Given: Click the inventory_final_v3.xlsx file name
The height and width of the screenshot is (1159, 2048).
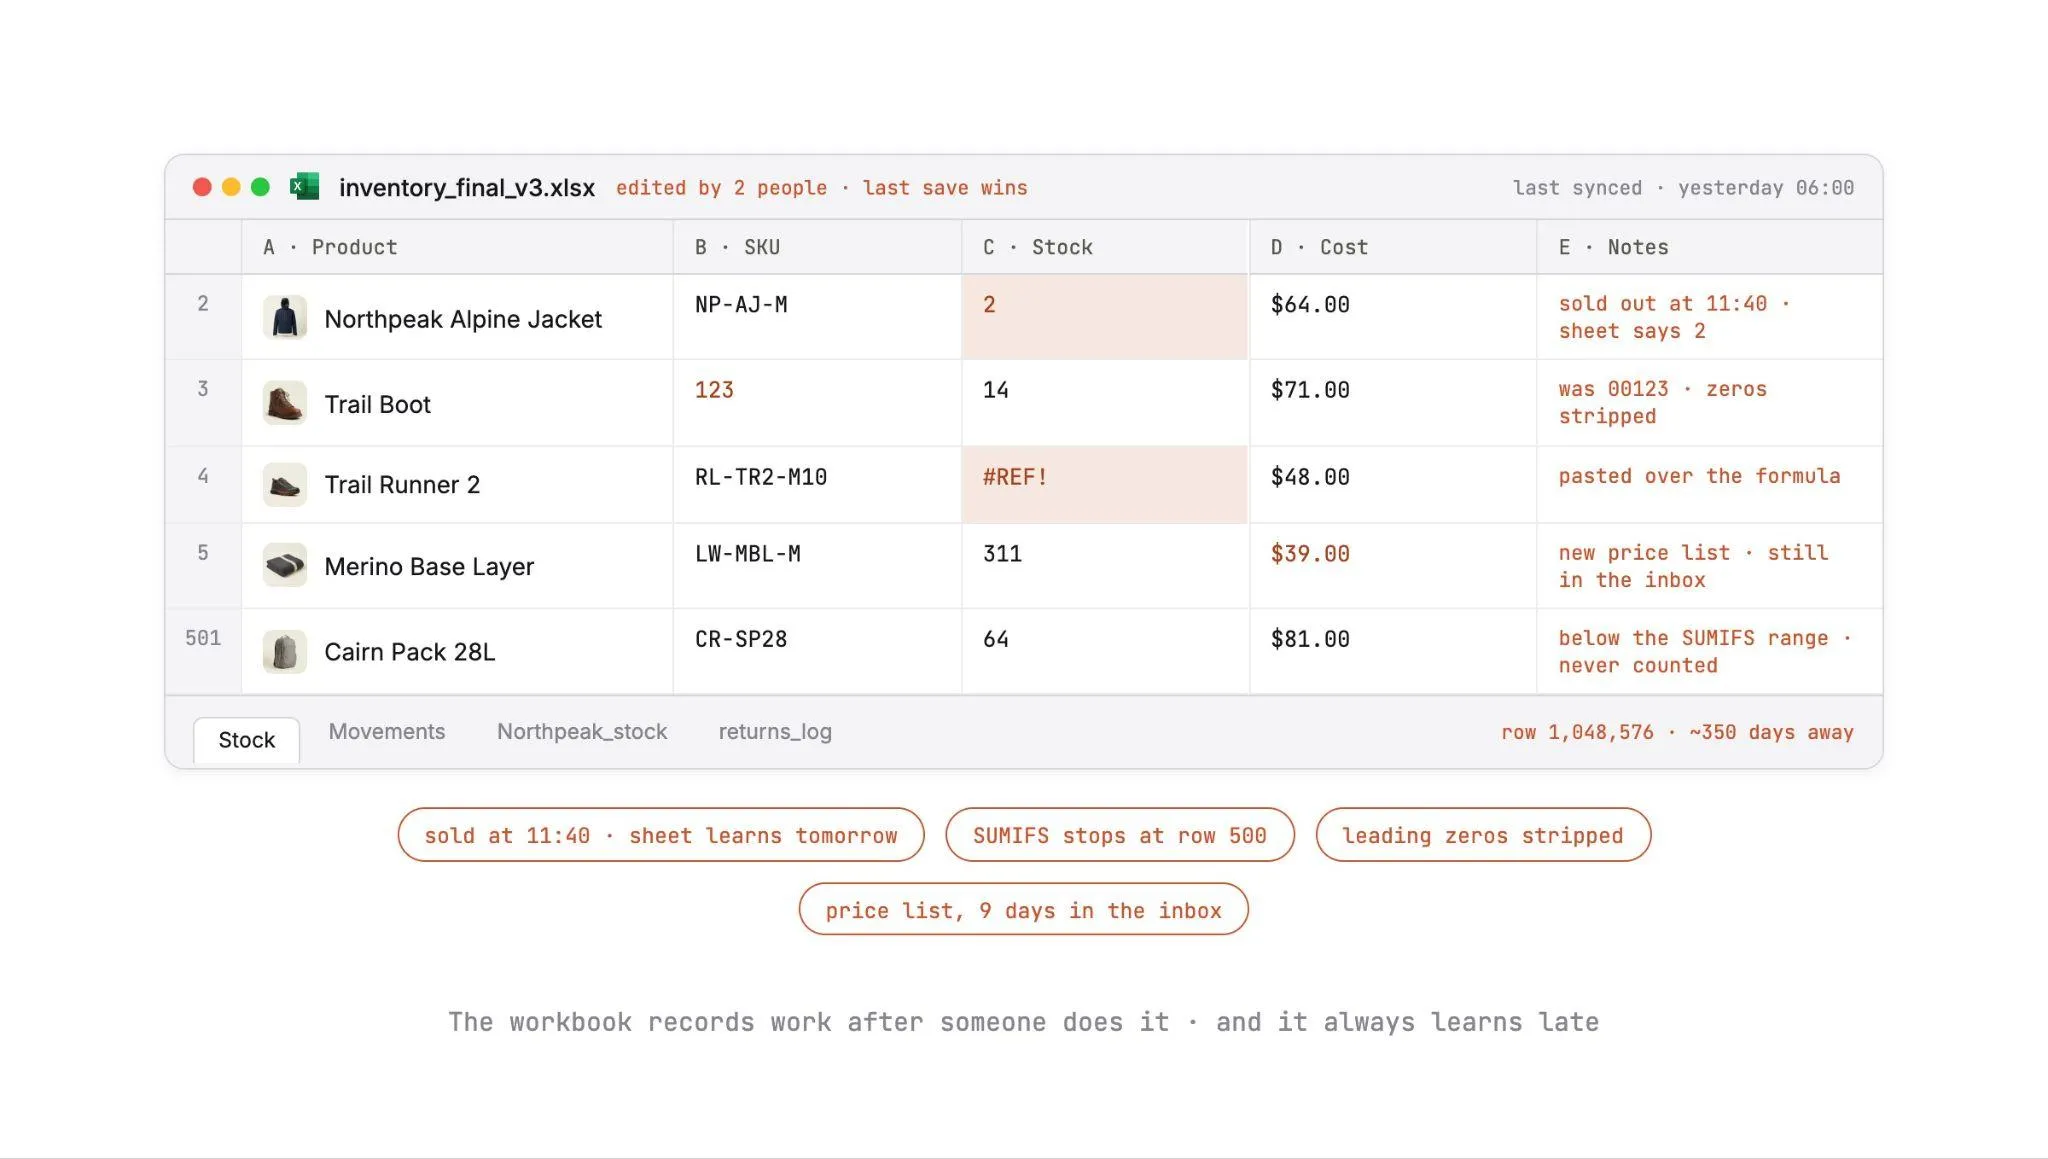Looking at the screenshot, I should point(467,188).
